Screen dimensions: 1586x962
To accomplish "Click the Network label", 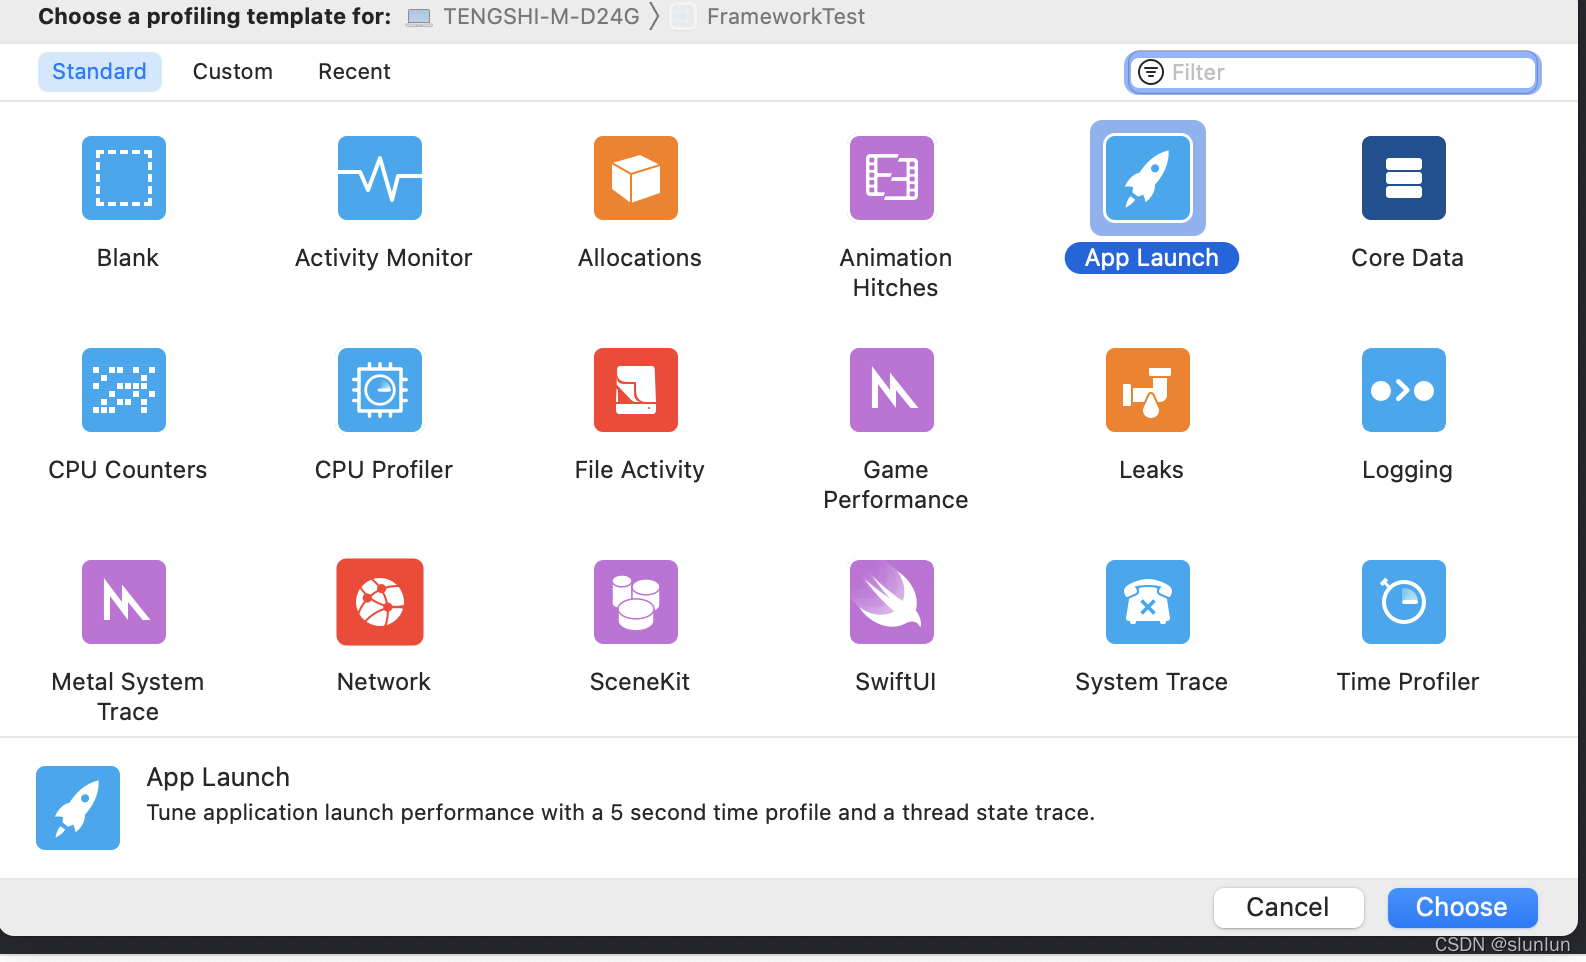I will coord(384,682).
